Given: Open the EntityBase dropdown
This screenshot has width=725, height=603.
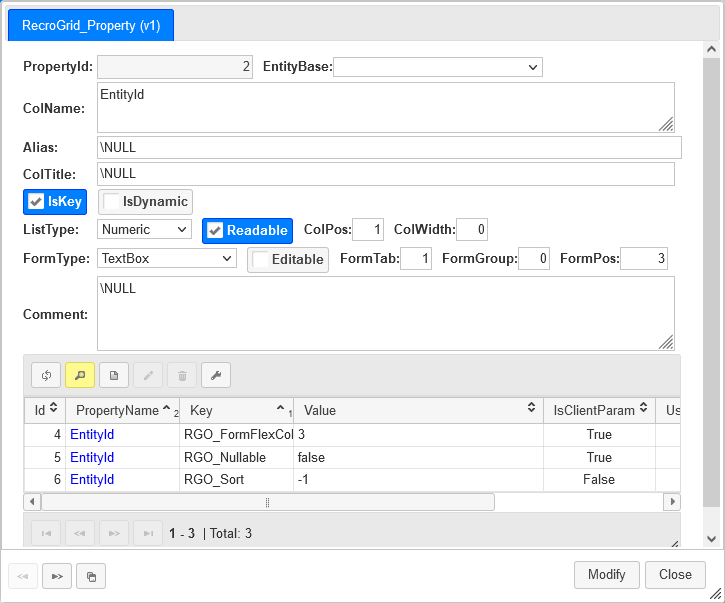Looking at the screenshot, I should click(x=437, y=67).
